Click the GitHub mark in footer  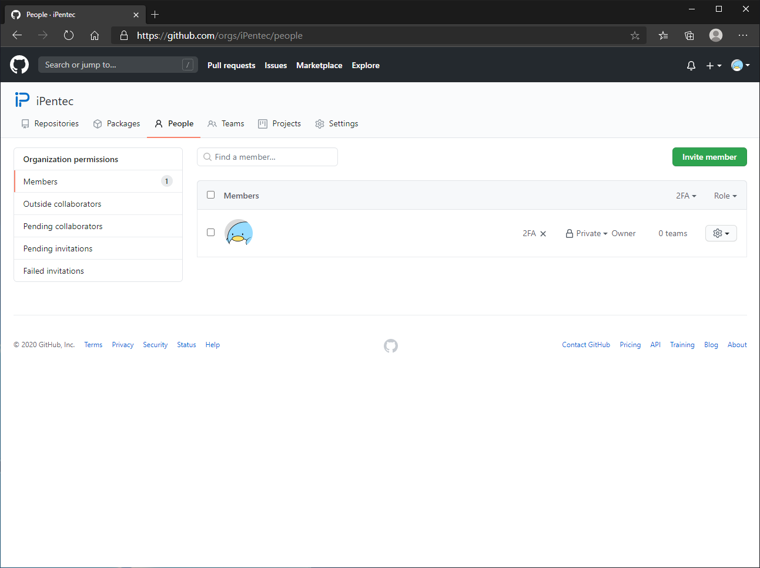tap(391, 346)
